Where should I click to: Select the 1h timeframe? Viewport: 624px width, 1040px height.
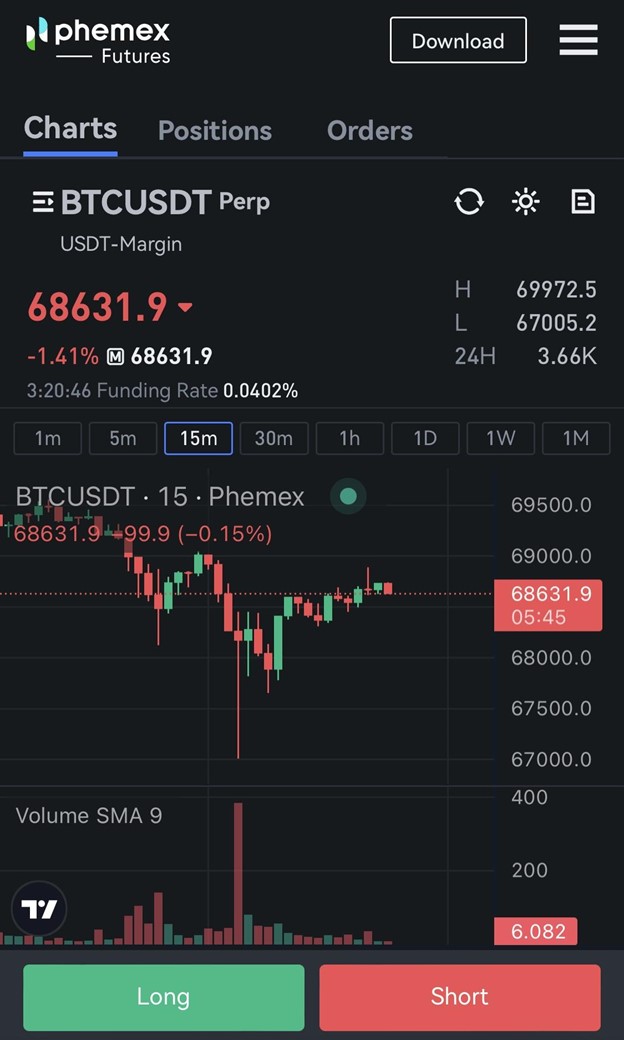pyautogui.click(x=349, y=438)
